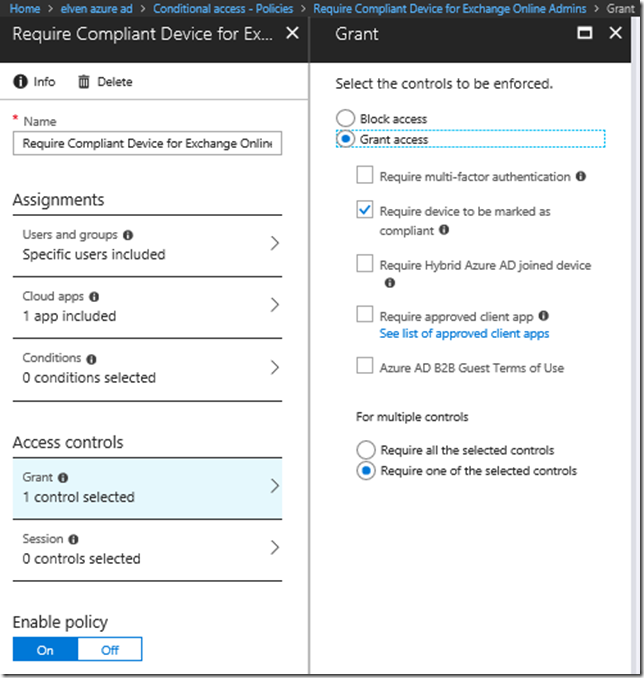
Task: Expand Users and groups assignment
Action: click(x=147, y=244)
